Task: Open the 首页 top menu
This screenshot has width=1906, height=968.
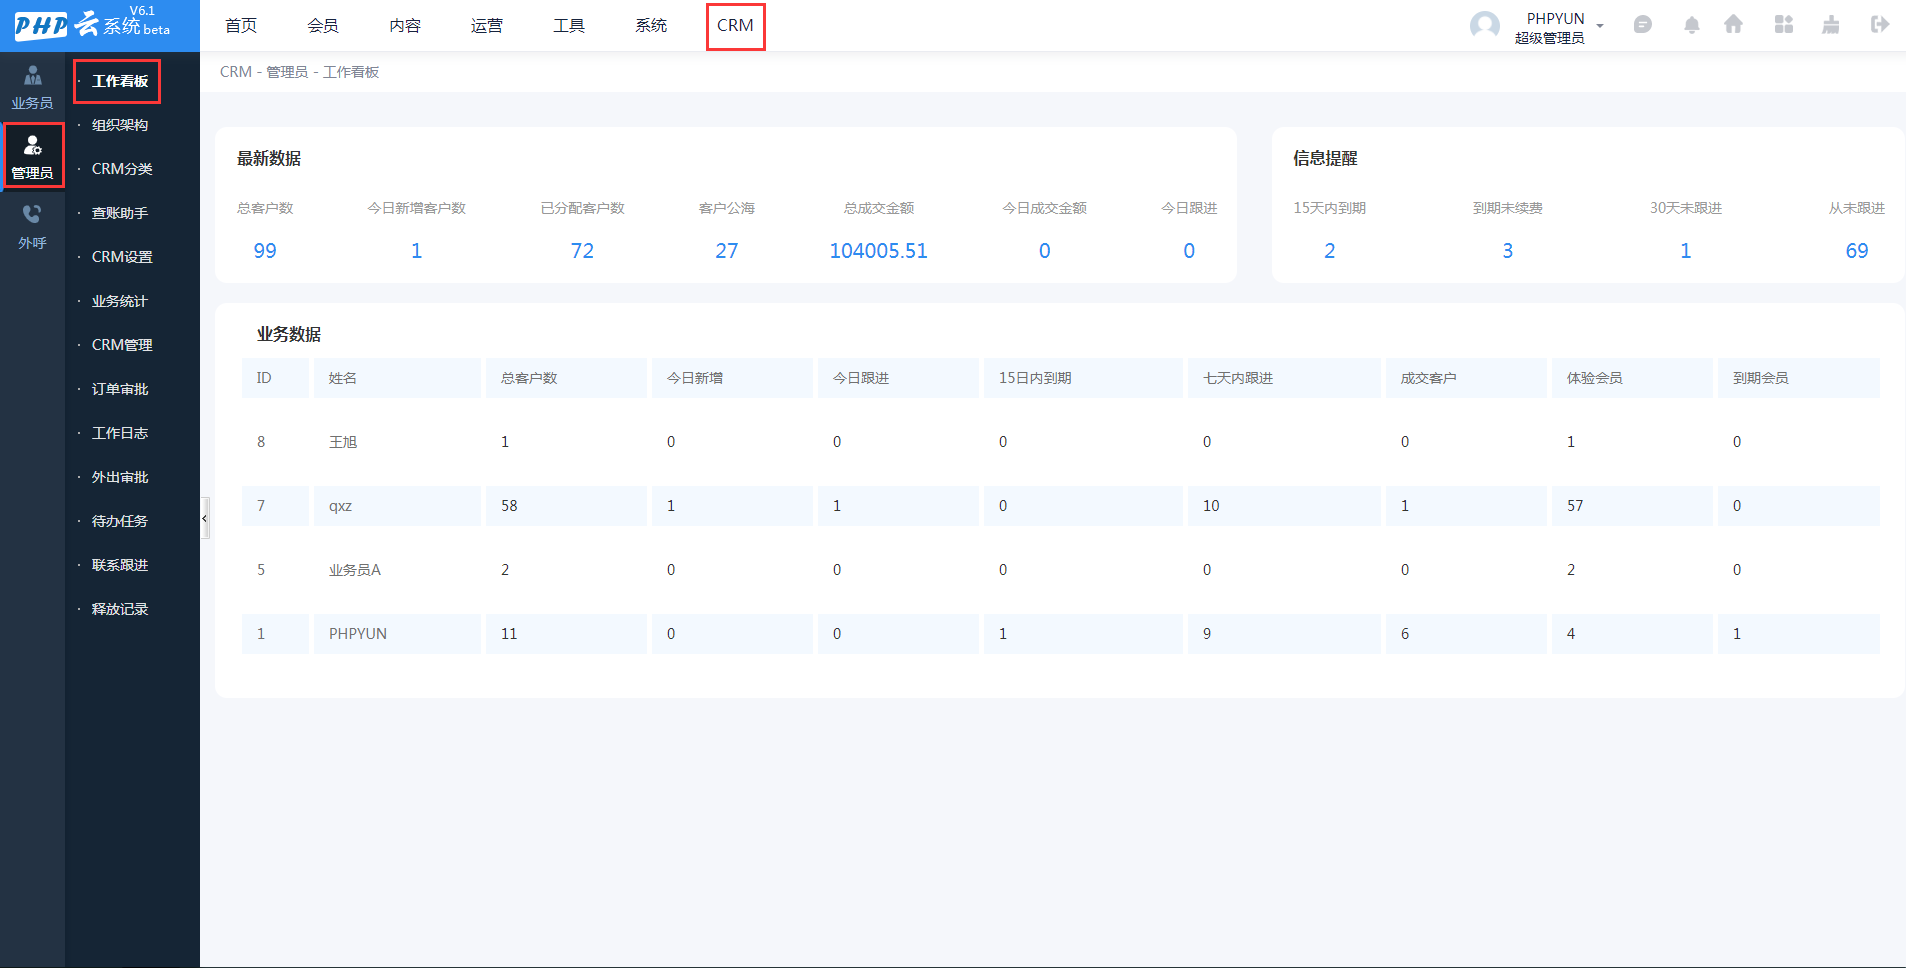Action: pos(241,25)
